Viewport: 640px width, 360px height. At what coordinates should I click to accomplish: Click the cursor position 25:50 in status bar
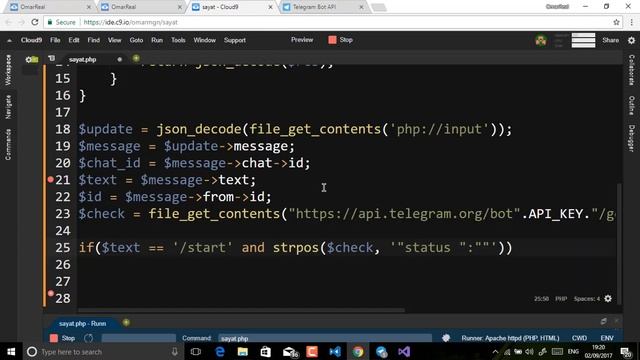point(542,299)
